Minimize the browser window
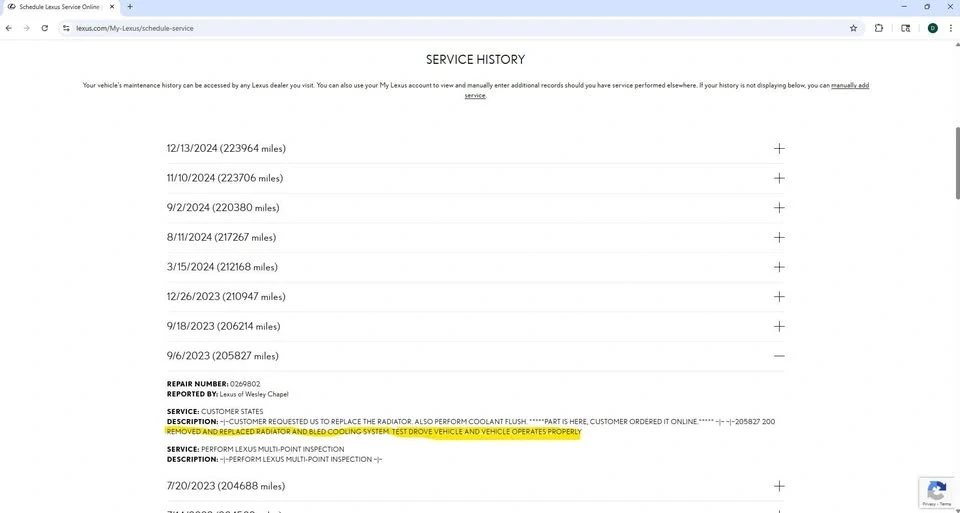 coord(905,7)
